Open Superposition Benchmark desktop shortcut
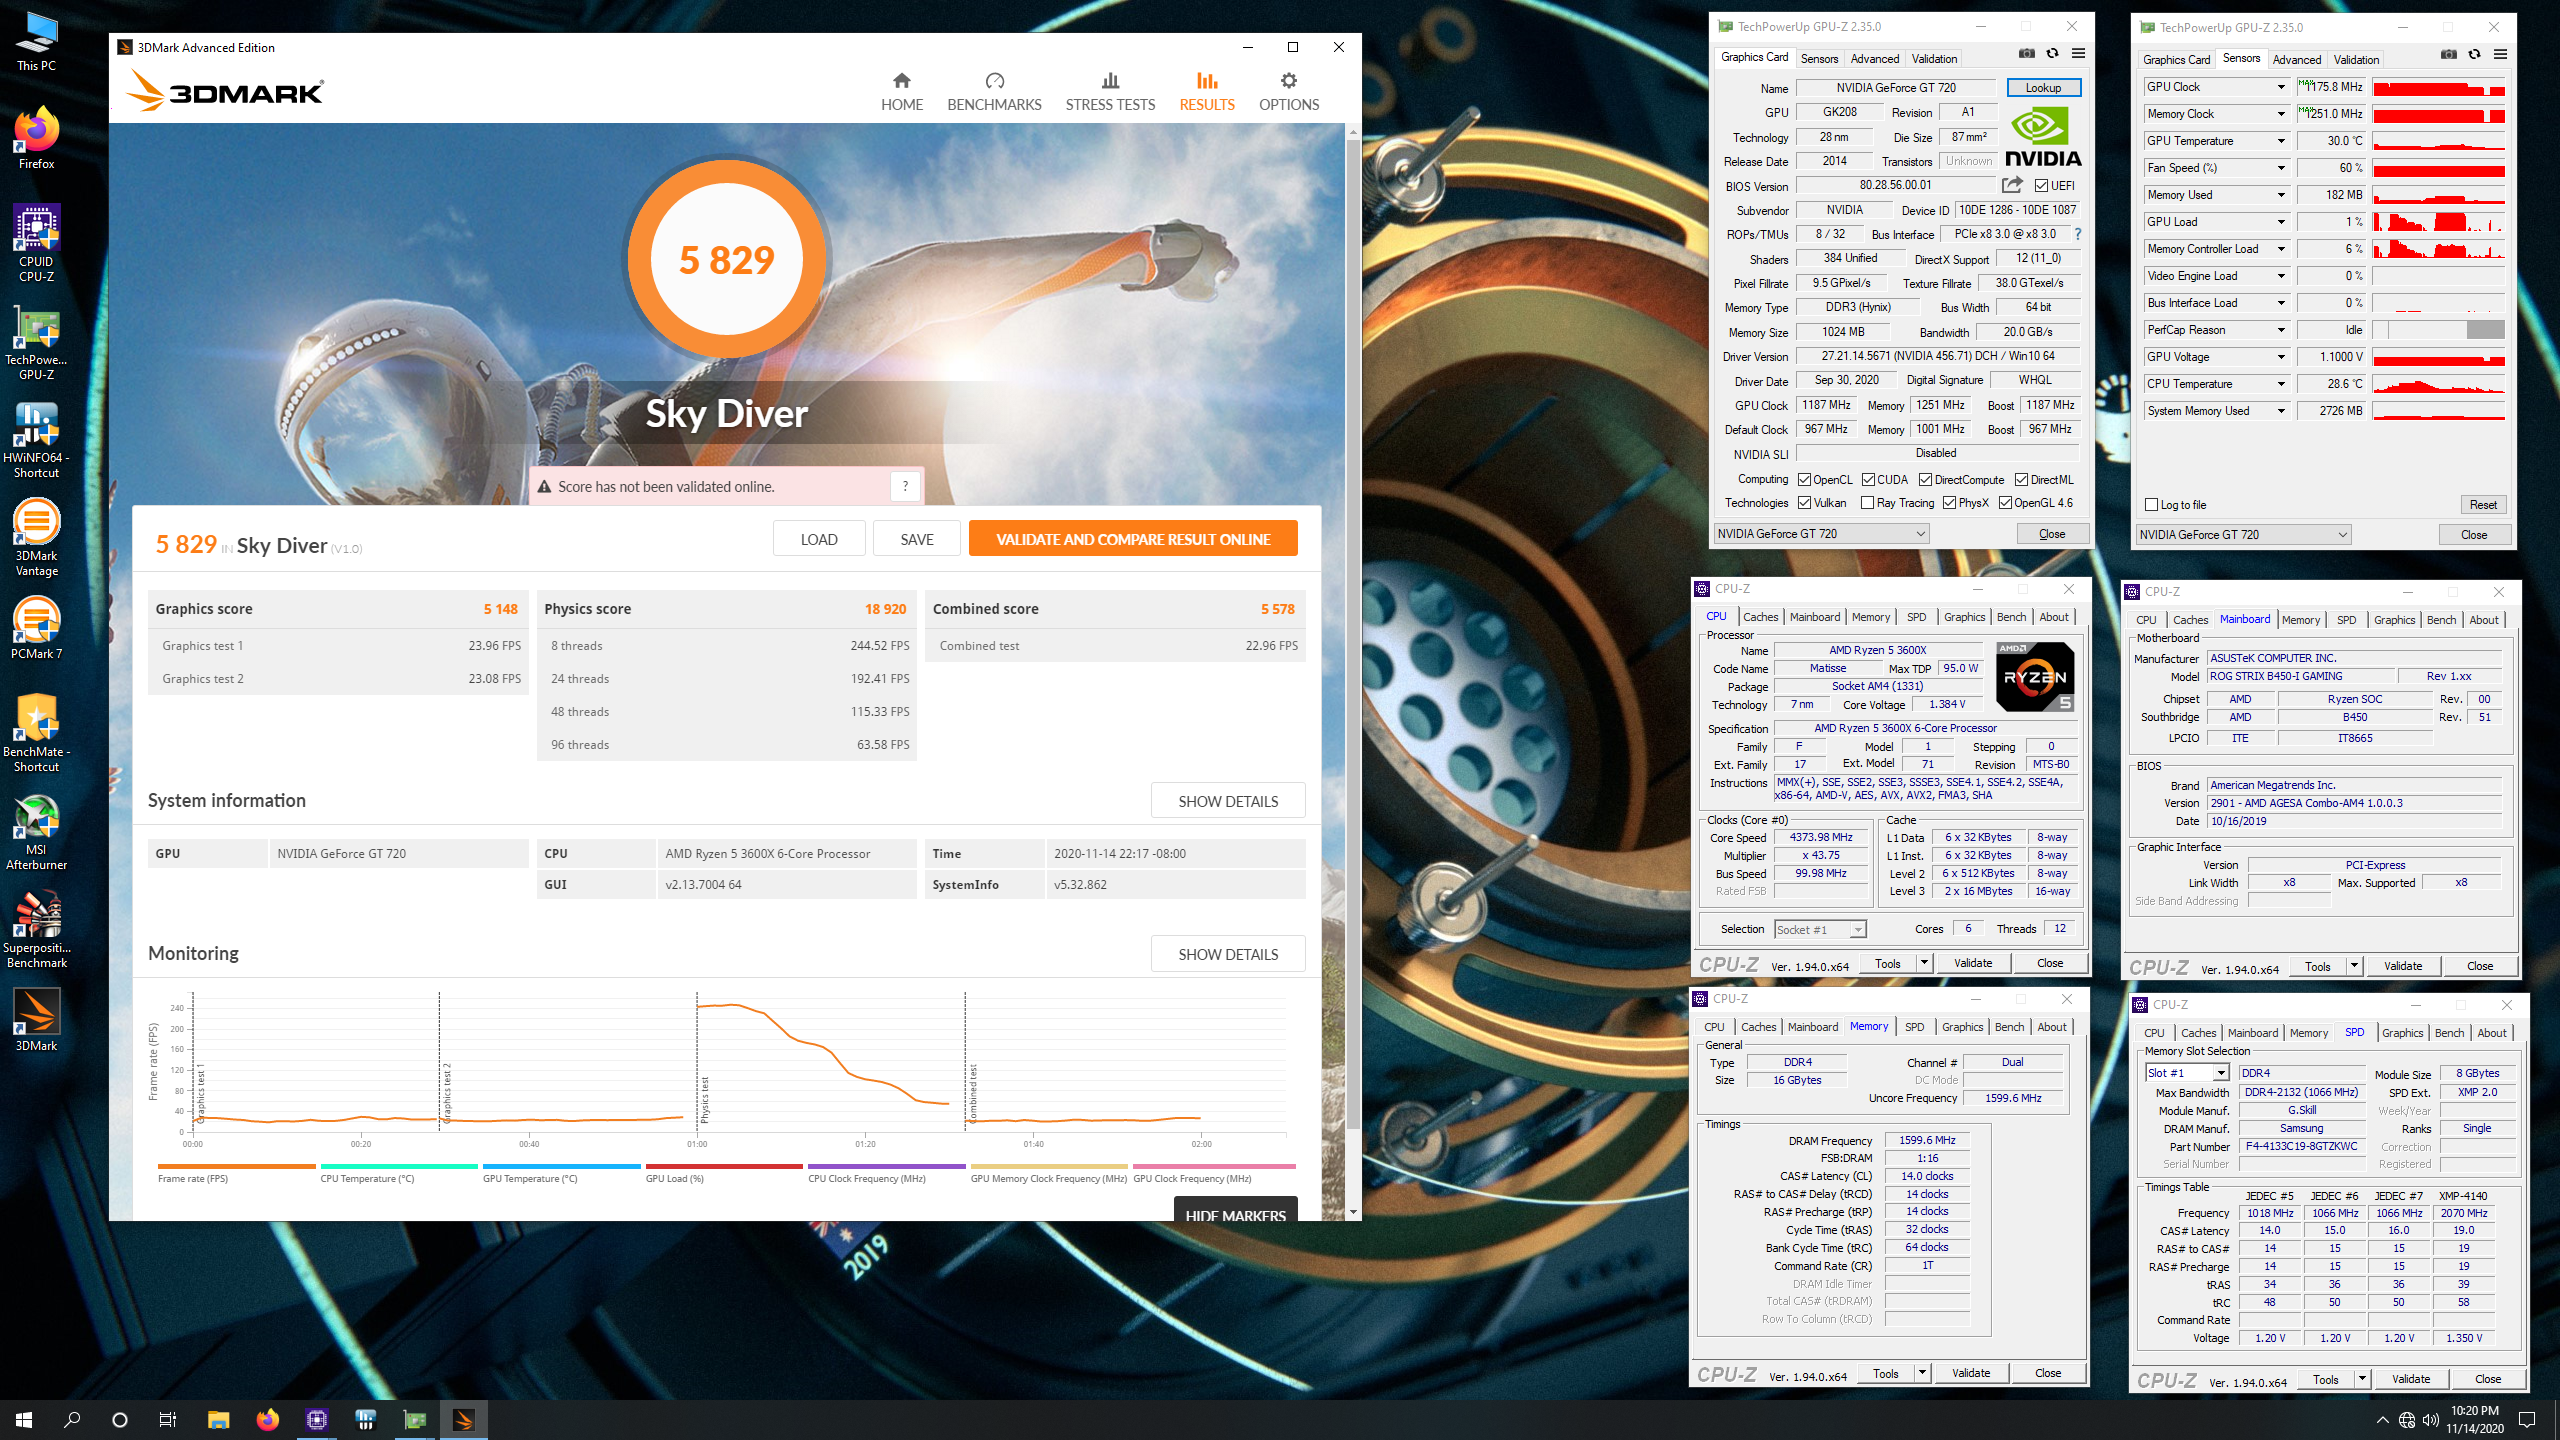 click(x=36, y=930)
